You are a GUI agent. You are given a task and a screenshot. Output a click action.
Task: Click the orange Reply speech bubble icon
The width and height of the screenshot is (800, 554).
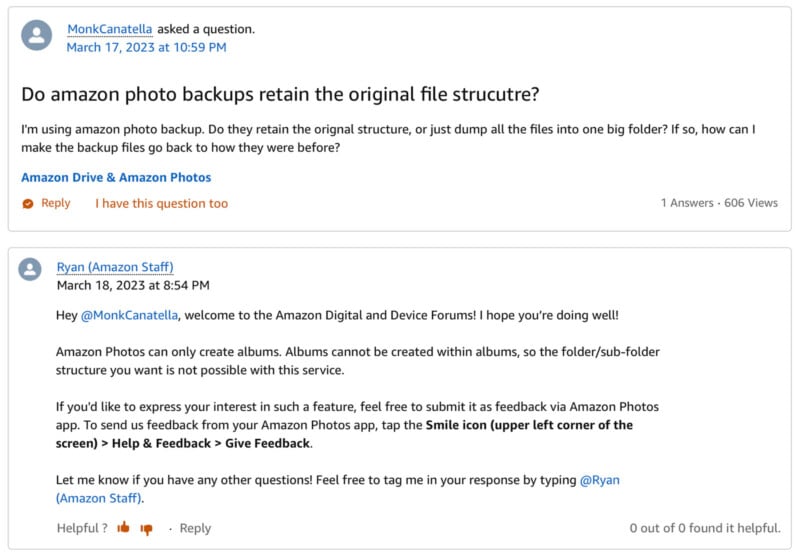(28, 204)
